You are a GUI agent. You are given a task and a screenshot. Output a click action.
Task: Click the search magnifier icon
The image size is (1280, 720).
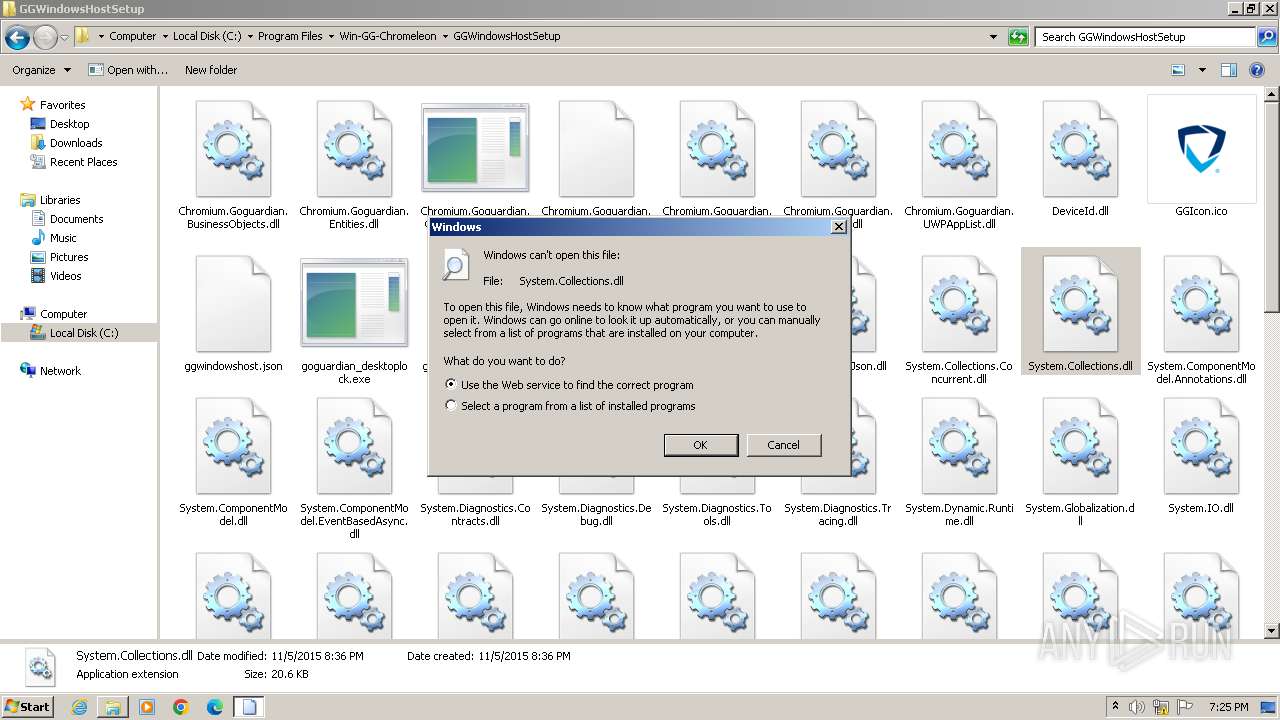(1266, 37)
